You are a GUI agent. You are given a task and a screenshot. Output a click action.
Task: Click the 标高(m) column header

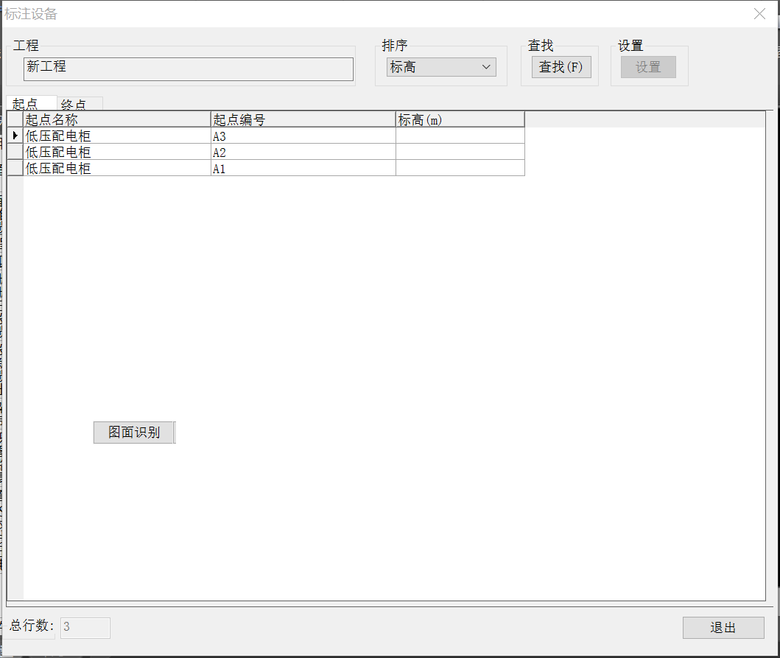[459, 119]
